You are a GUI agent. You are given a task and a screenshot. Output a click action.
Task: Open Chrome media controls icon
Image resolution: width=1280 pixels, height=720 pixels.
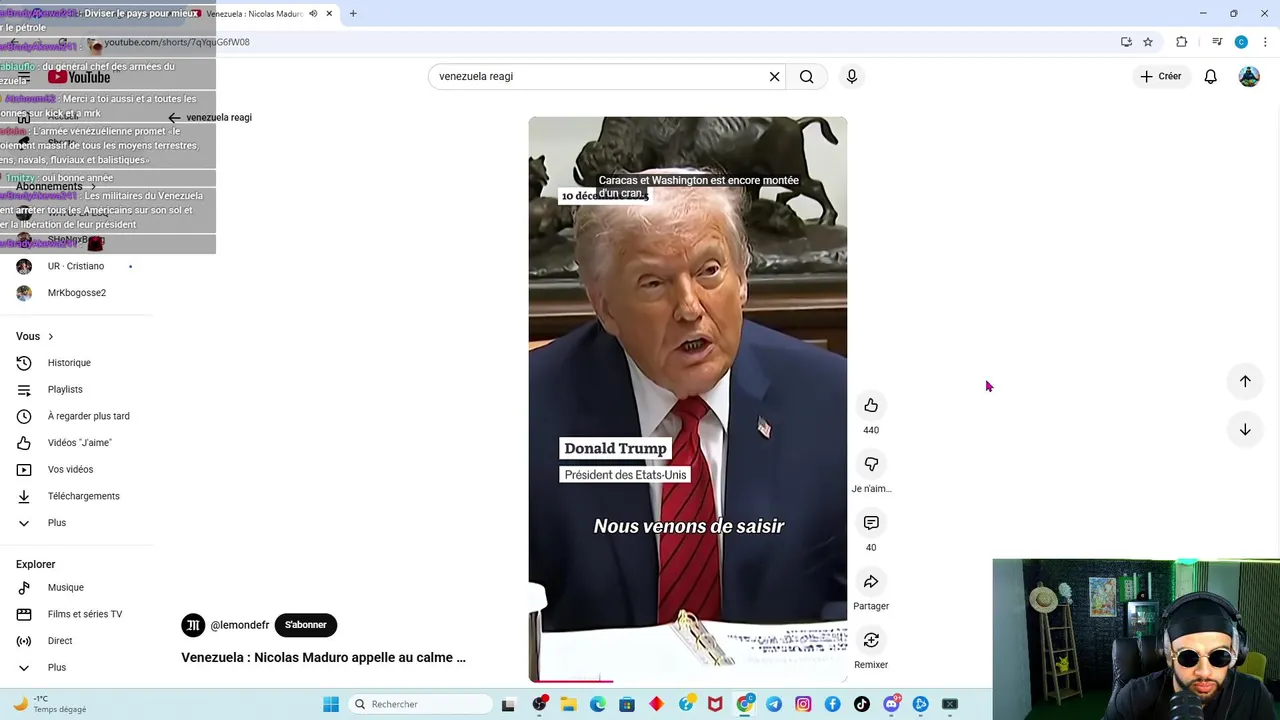pos(1217,42)
